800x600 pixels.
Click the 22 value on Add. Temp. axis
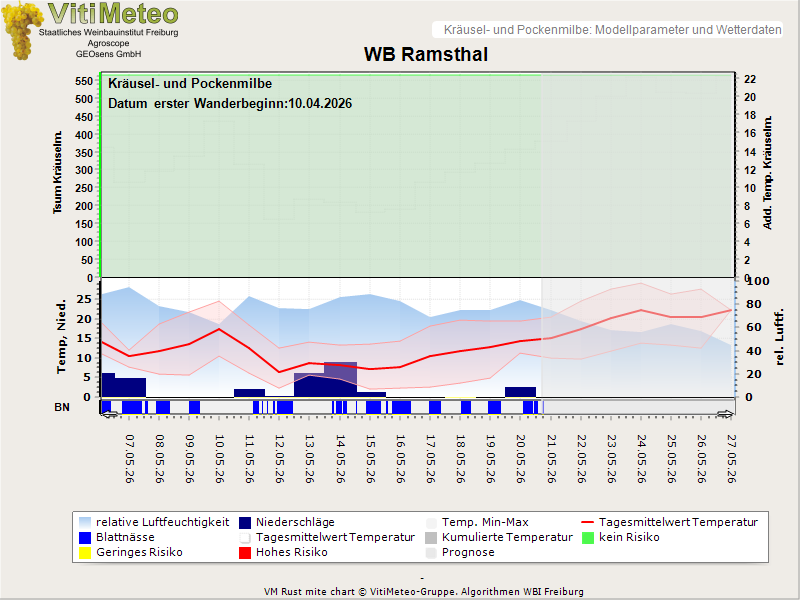pos(749,79)
